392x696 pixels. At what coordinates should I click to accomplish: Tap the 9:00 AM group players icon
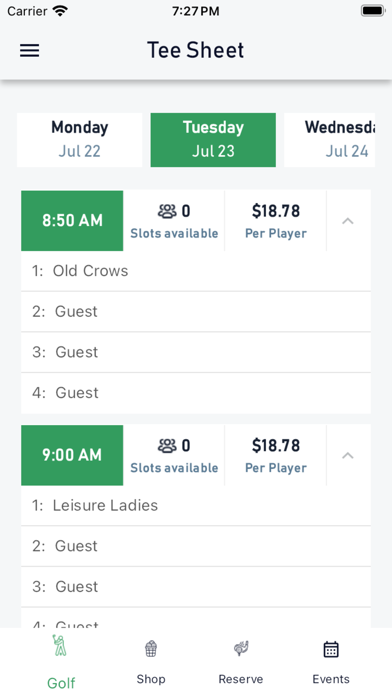[x=167, y=446]
